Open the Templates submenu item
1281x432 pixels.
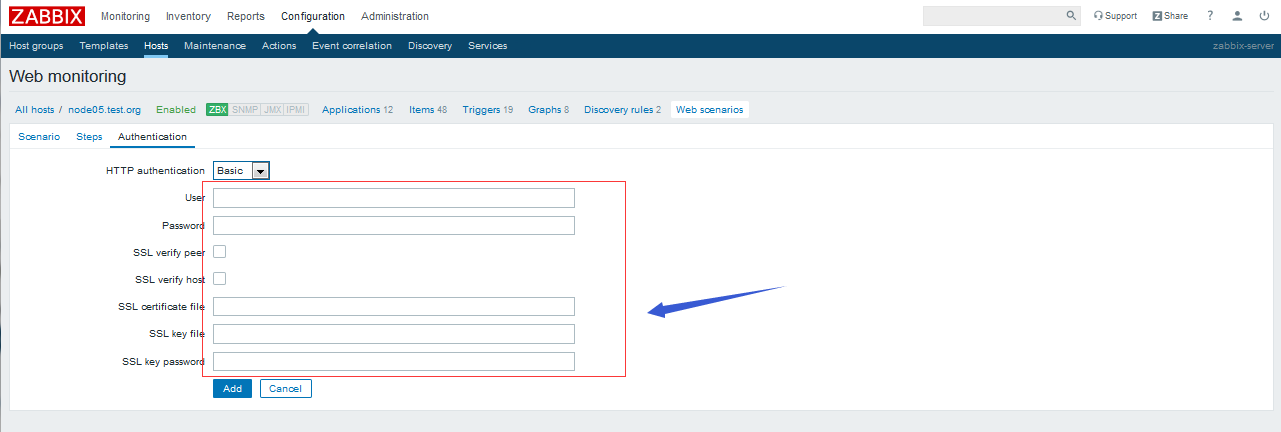pyautogui.click(x=104, y=46)
